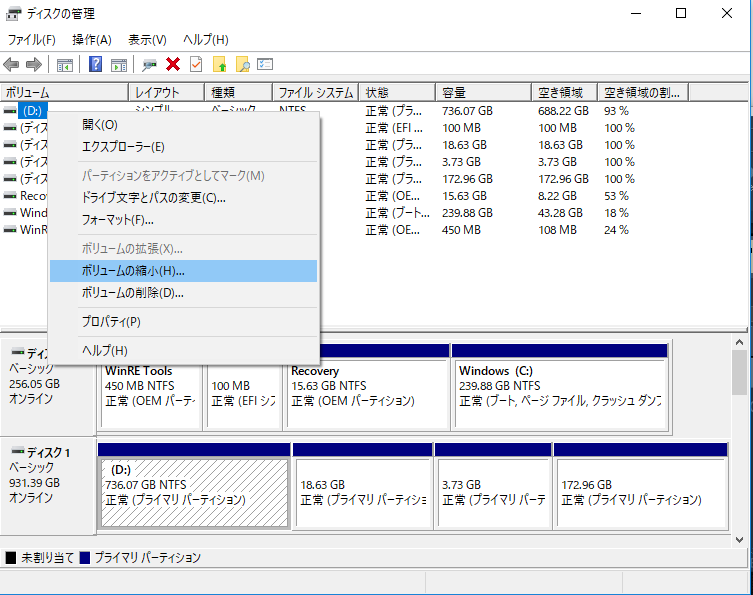This screenshot has width=753, height=595.
Task: Select the 3.73 GB primary partition block
Action: pyautogui.click(x=493, y=486)
